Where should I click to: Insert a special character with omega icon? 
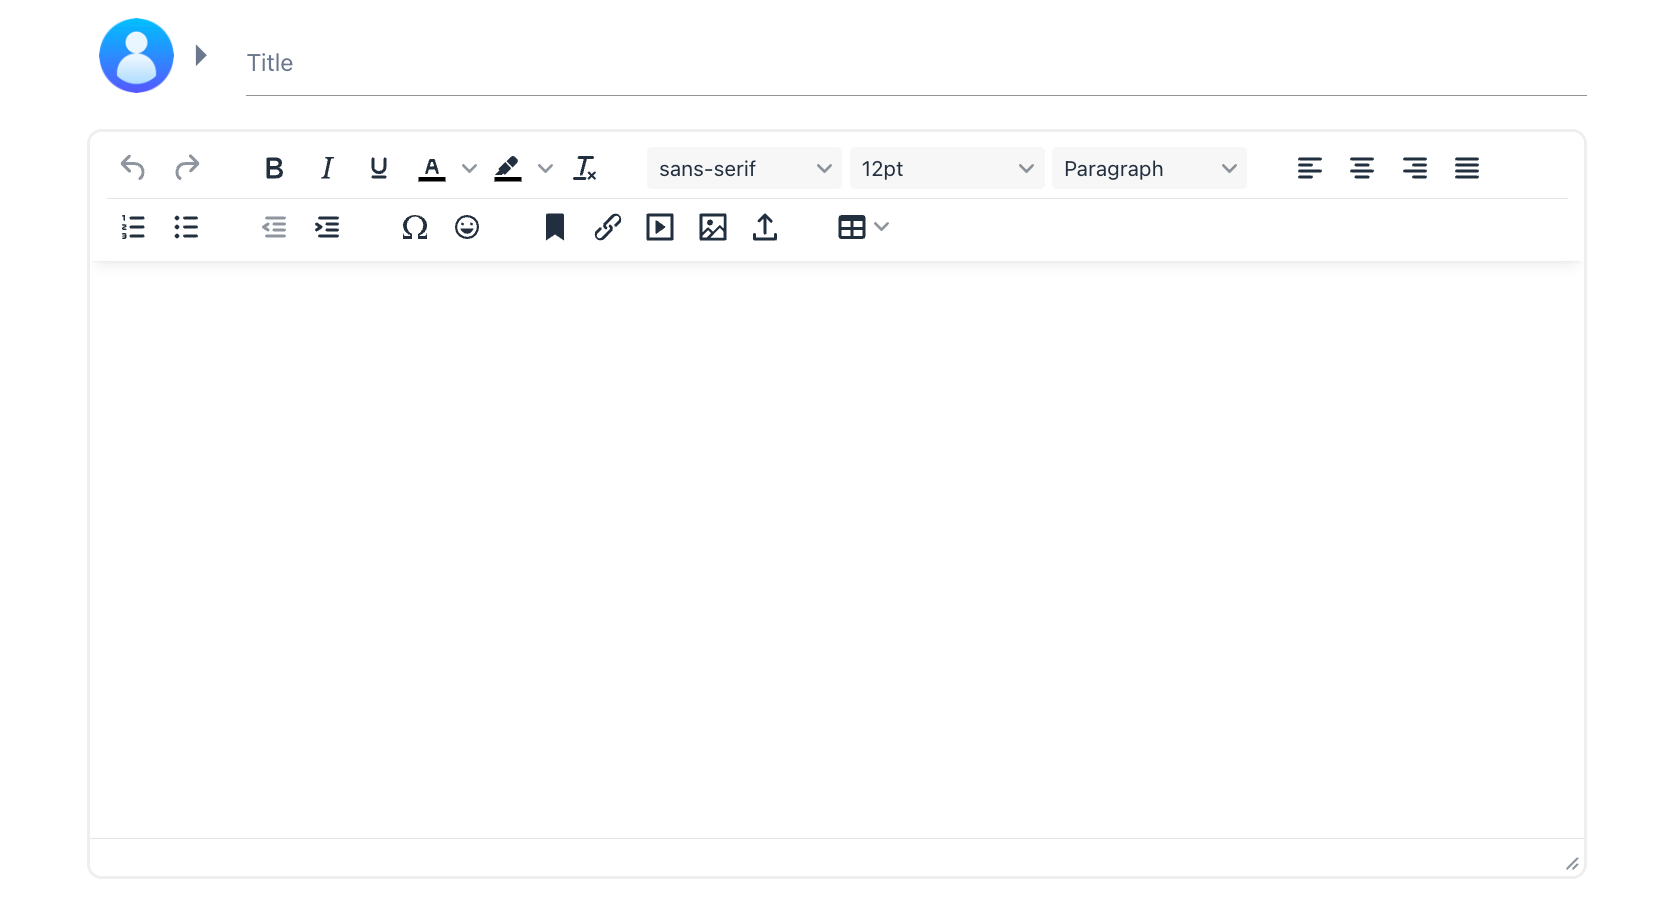[x=415, y=228]
